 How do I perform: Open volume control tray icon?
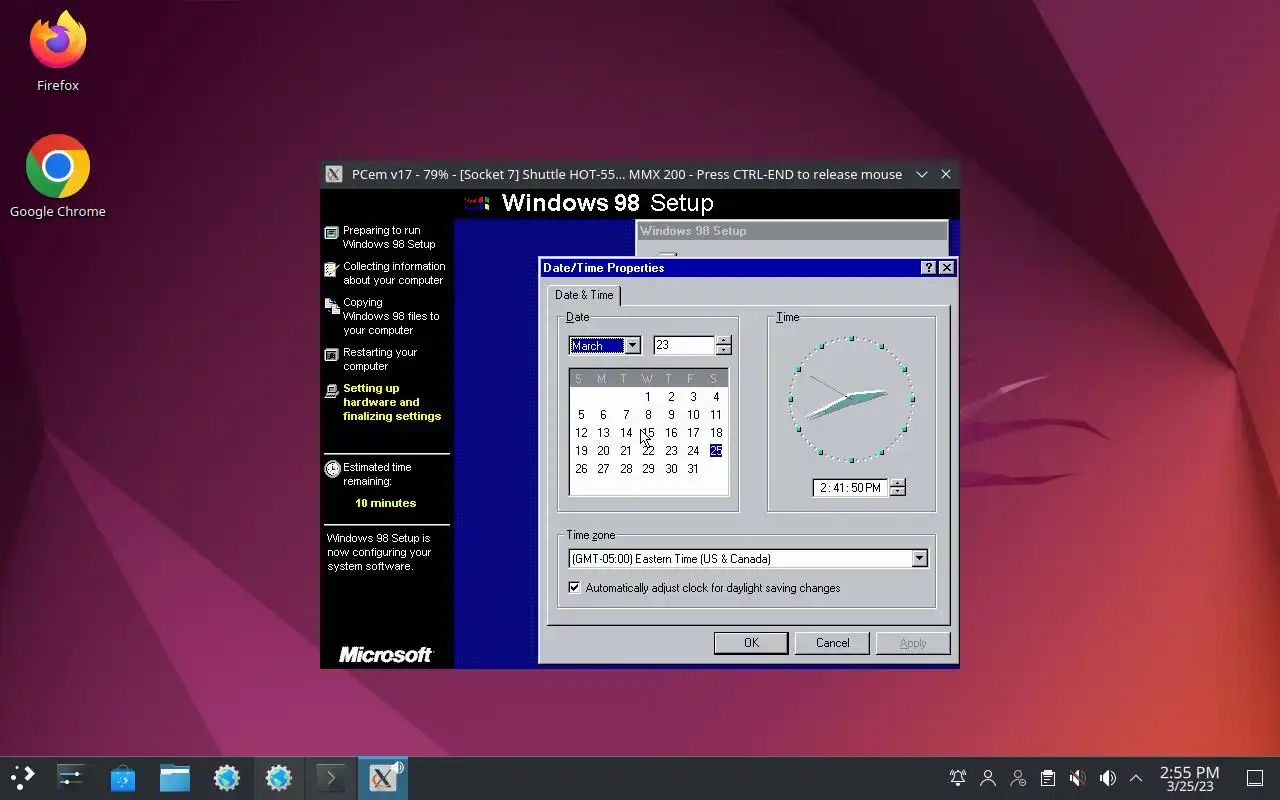[1107, 778]
